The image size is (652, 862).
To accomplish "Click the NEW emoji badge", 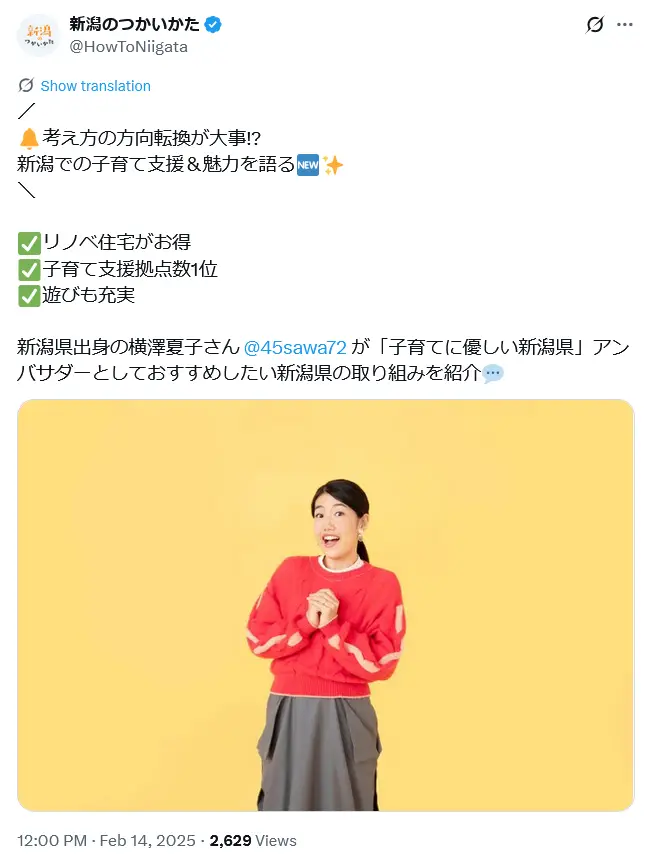I will pos(308,165).
